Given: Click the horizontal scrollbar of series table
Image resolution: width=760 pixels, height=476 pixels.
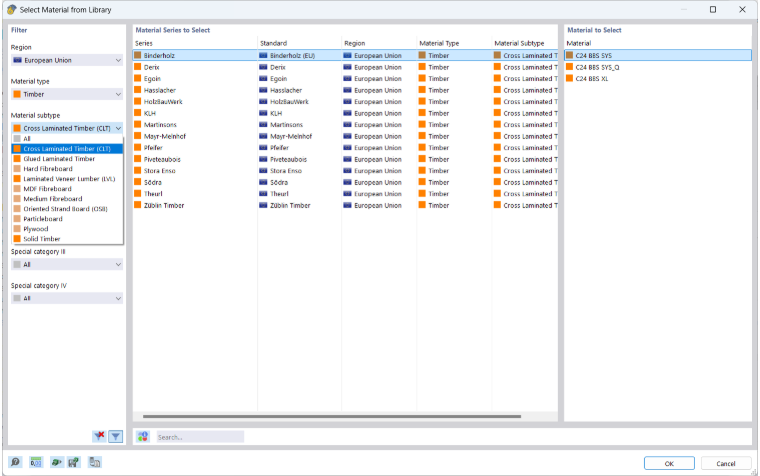Looking at the screenshot, I should pyautogui.click(x=332, y=416).
